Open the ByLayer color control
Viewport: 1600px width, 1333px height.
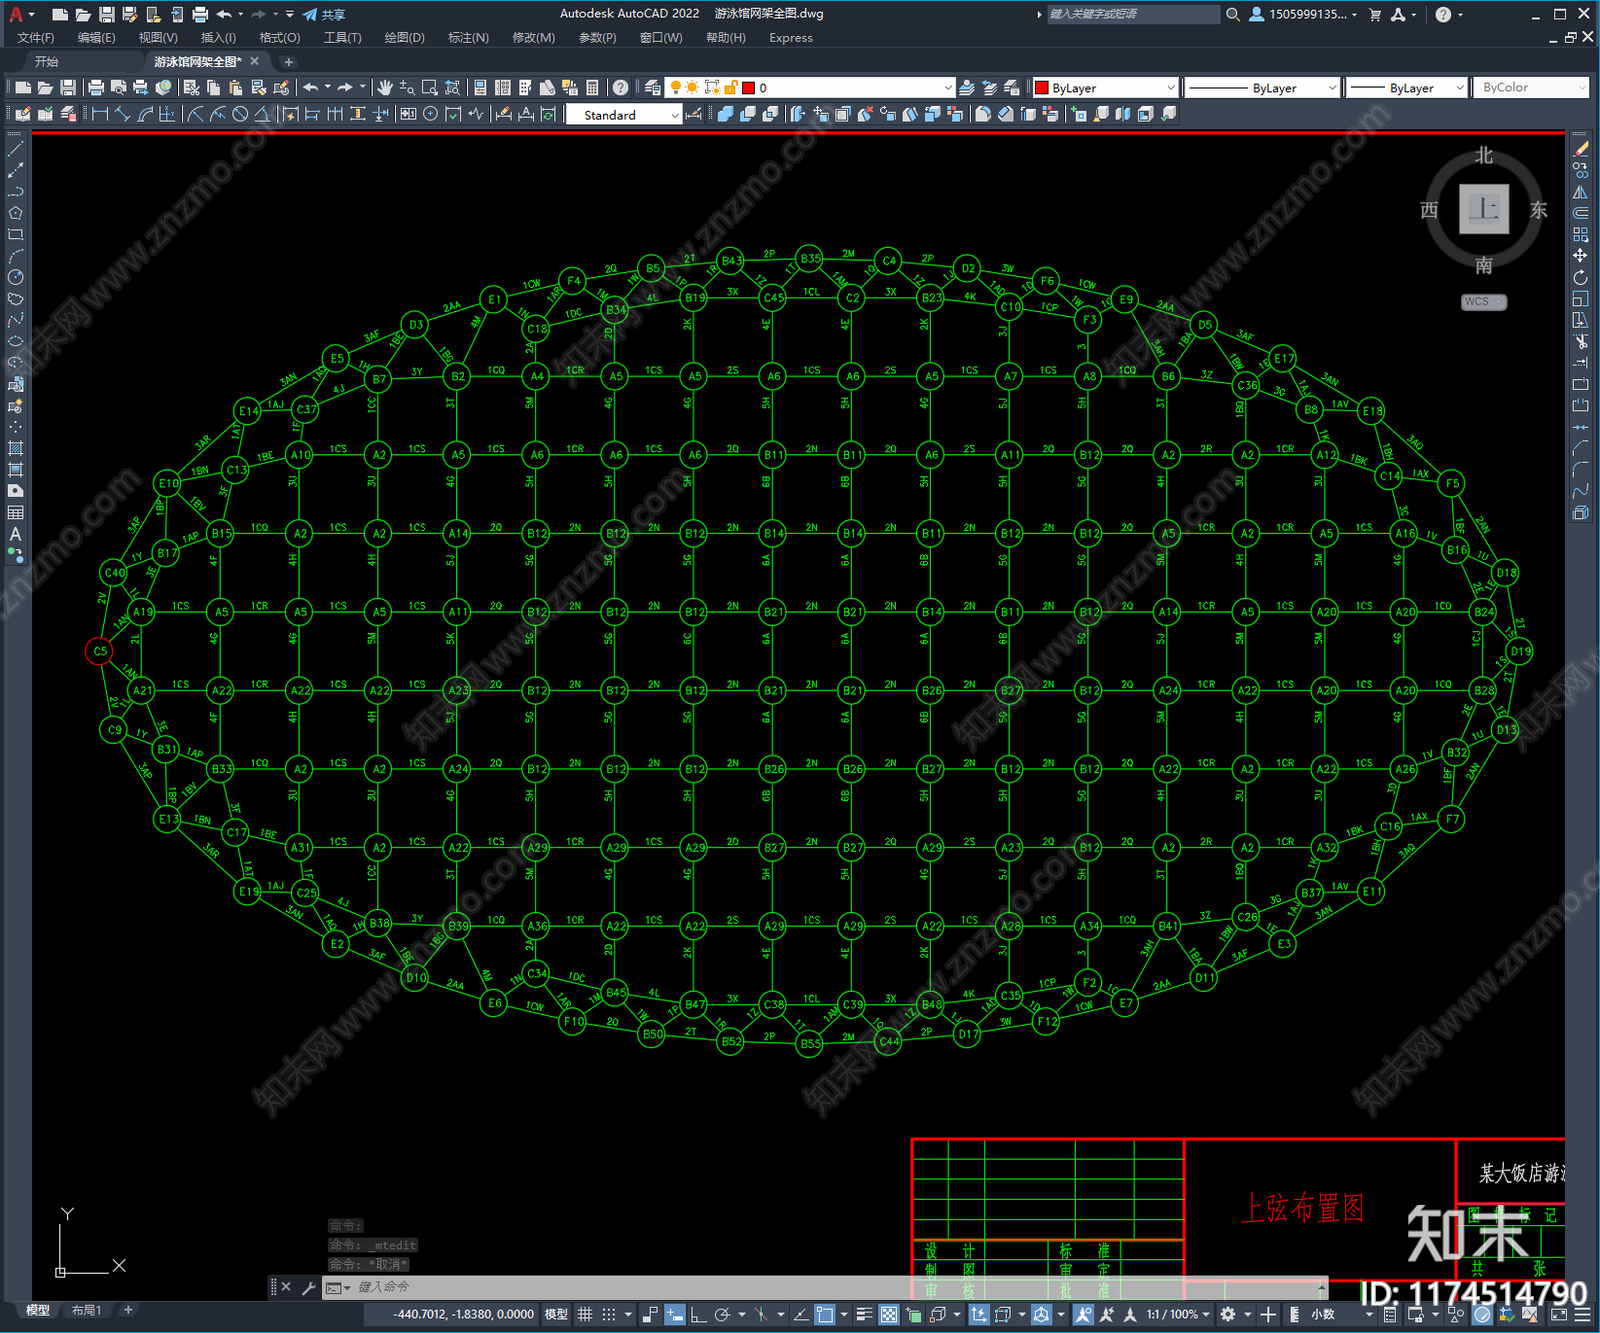click(x=1106, y=88)
